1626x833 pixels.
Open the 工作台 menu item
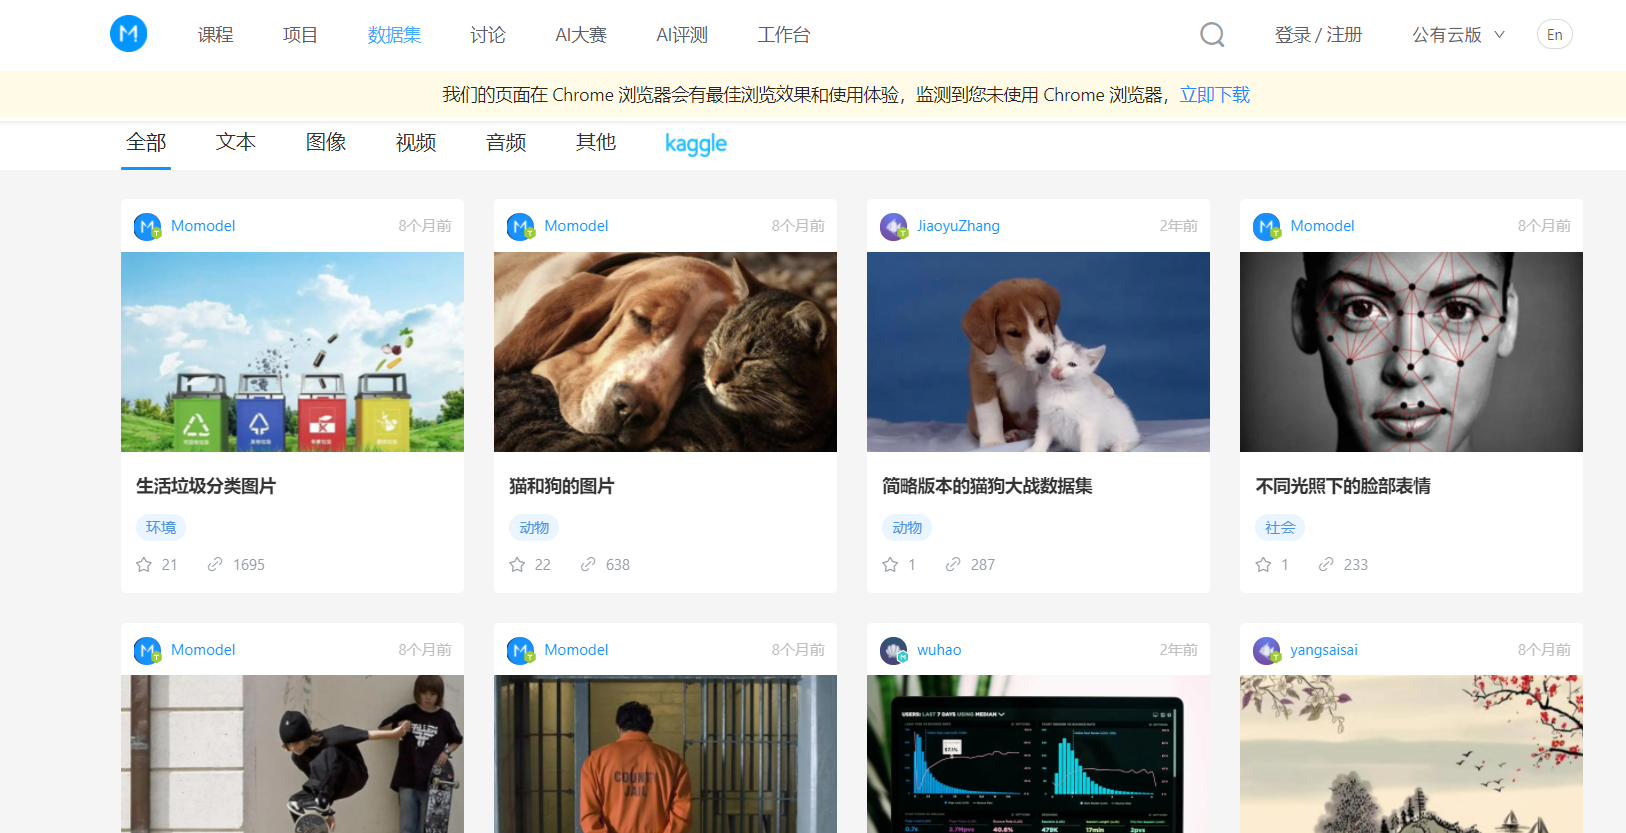coord(784,35)
